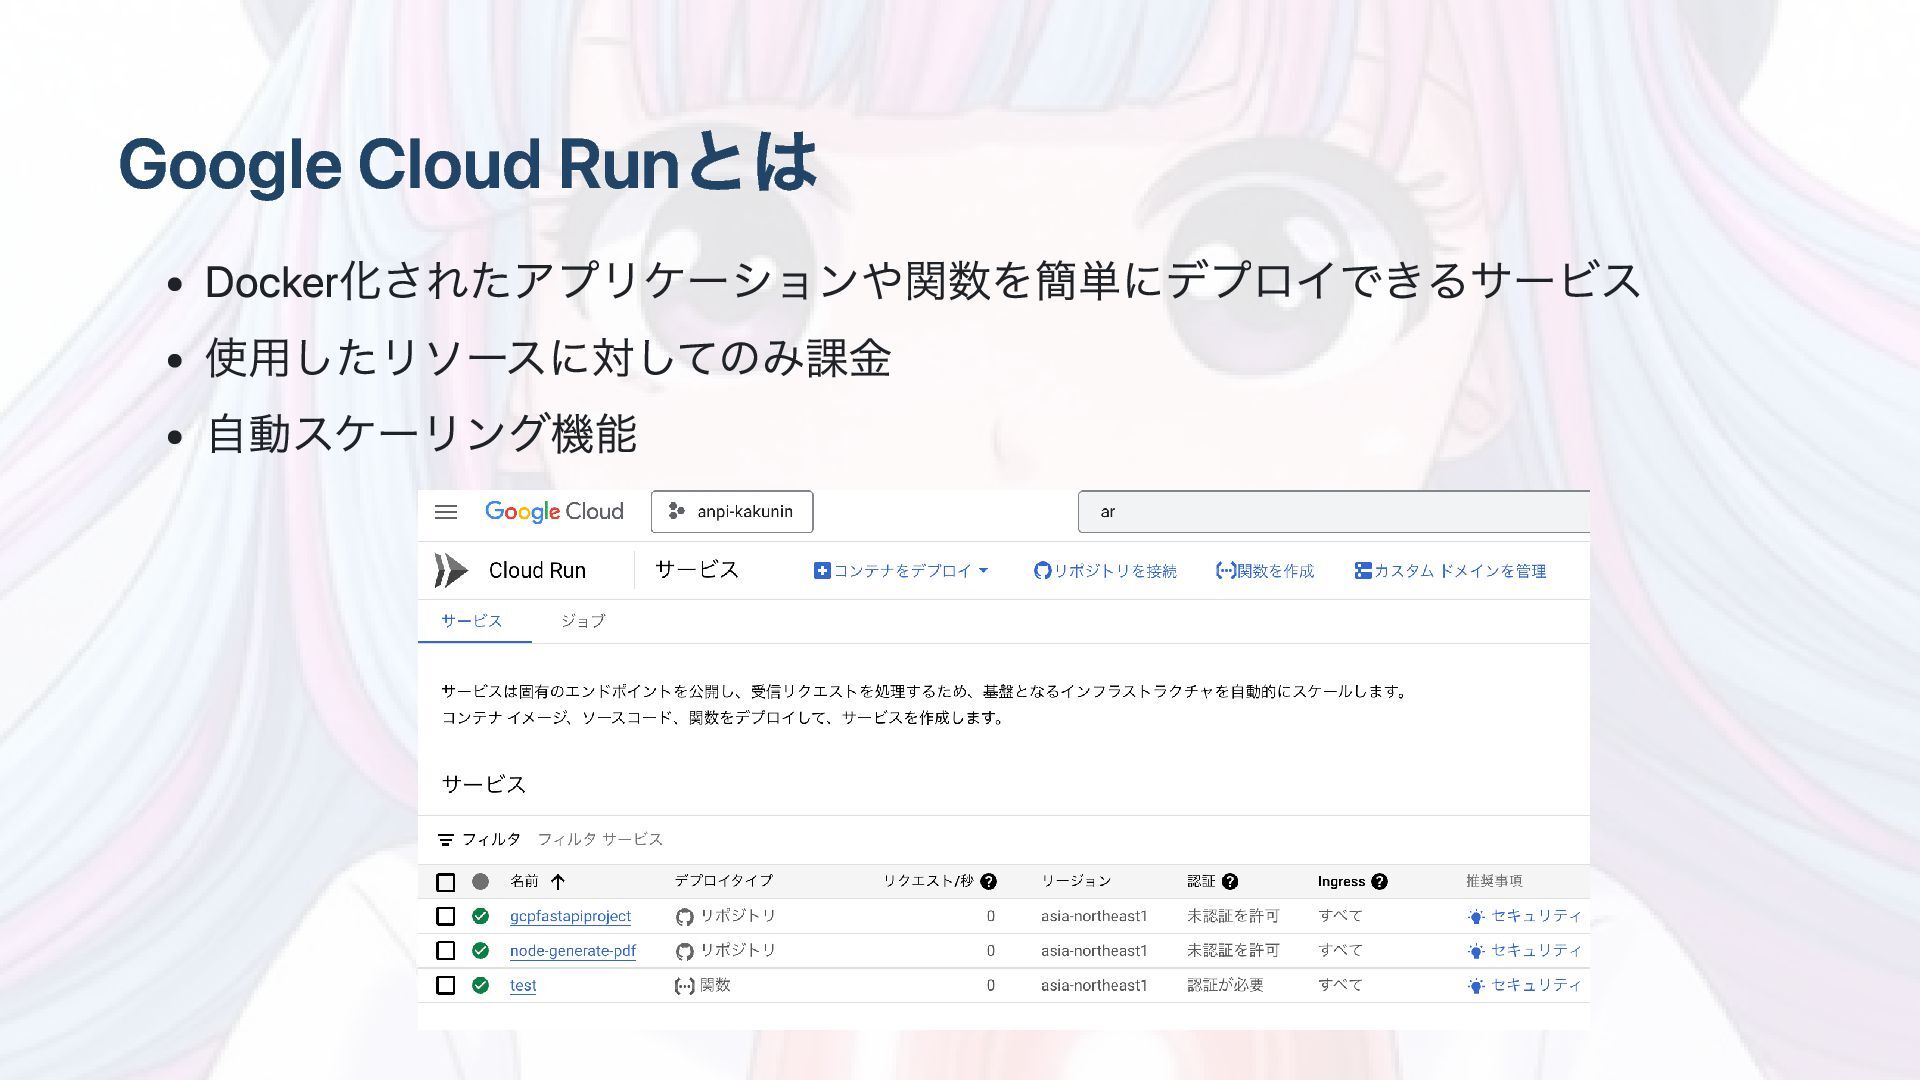
Task: Click the リージョン column header
Action: [1076, 881]
